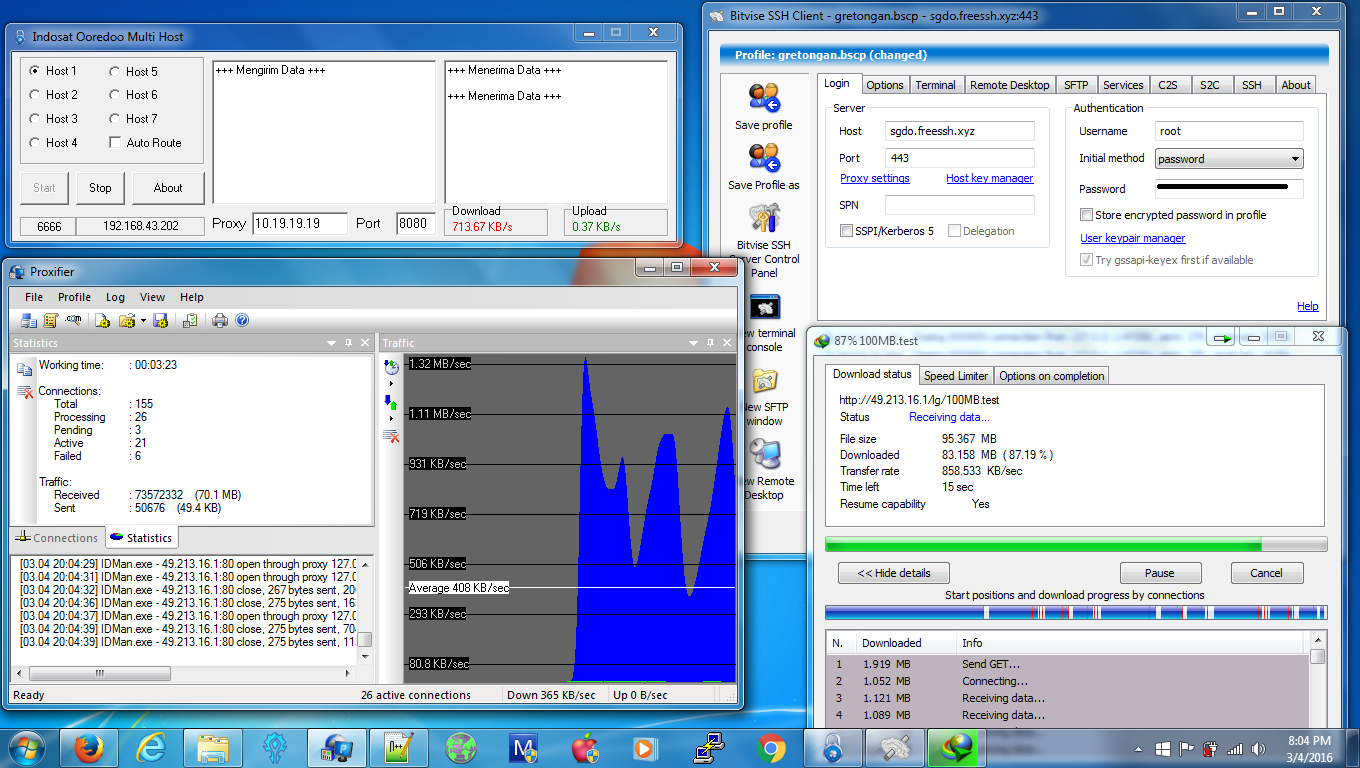Select Host 6 radio button
Viewport: 1360px width, 768px height.
pos(115,95)
